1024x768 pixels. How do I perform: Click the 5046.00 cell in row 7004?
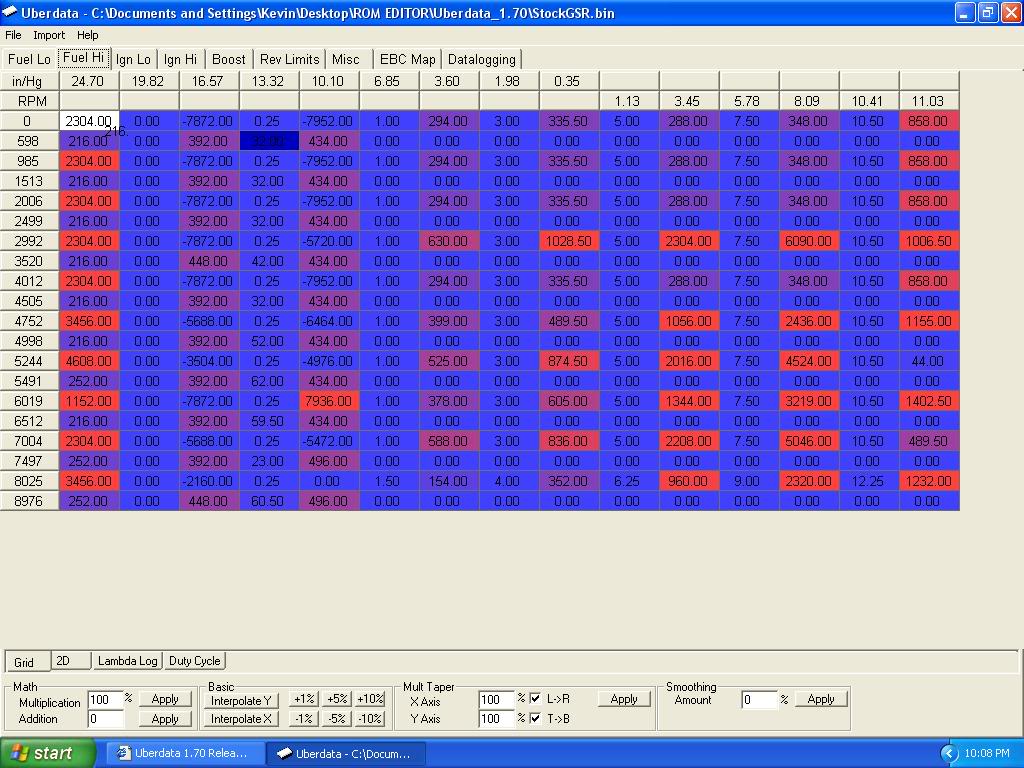tap(808, 441)
